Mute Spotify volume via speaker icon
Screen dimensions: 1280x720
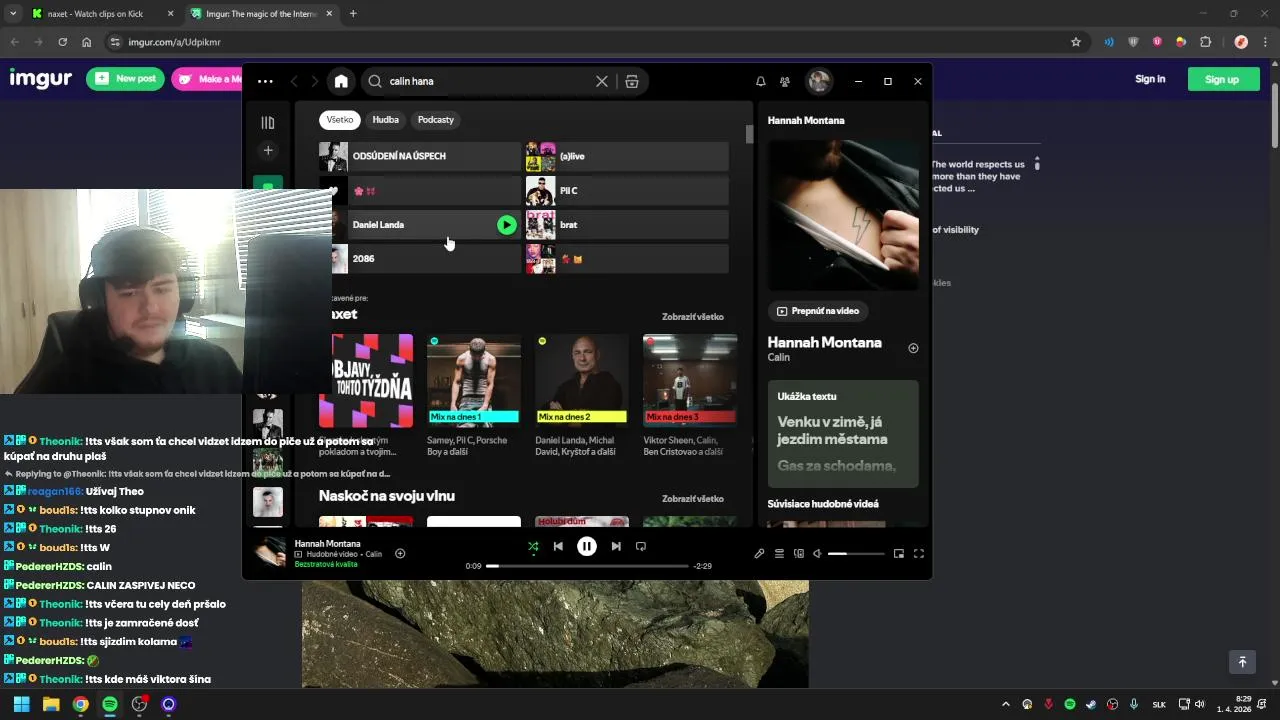point(817,553)
